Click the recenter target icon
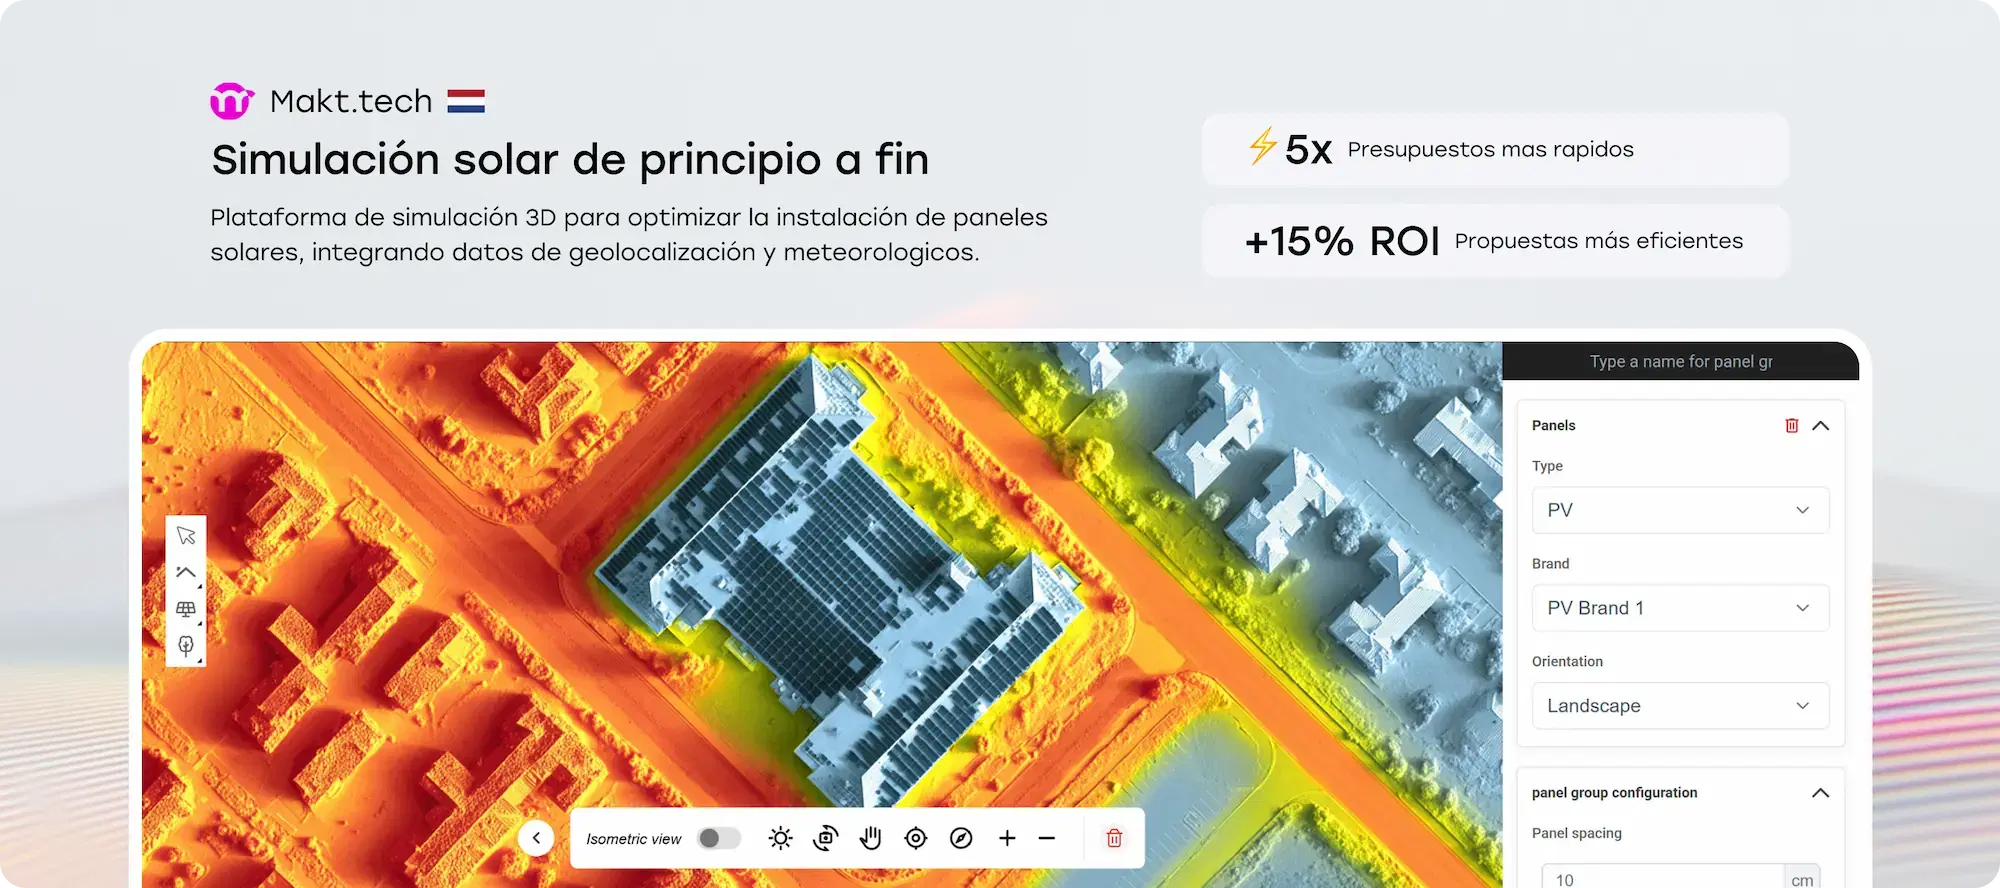 click(x=915, y=838)
